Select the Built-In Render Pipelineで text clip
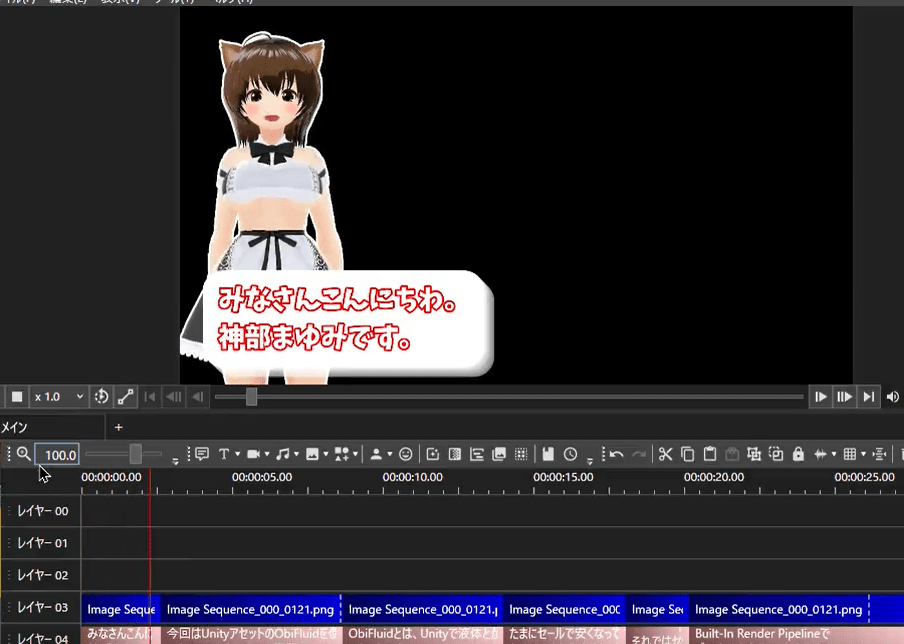The image size is (904, 644). (797, 635)
